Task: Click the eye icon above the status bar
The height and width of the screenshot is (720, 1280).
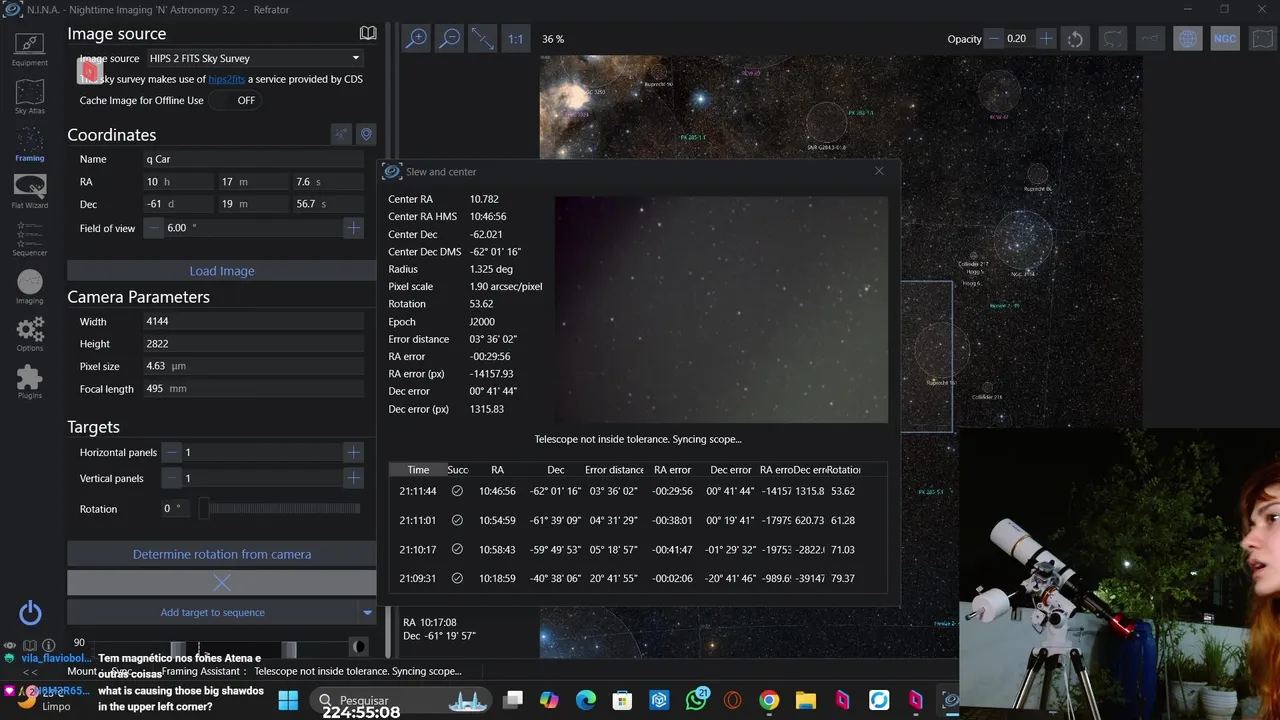Action: [x=10, y=645]
